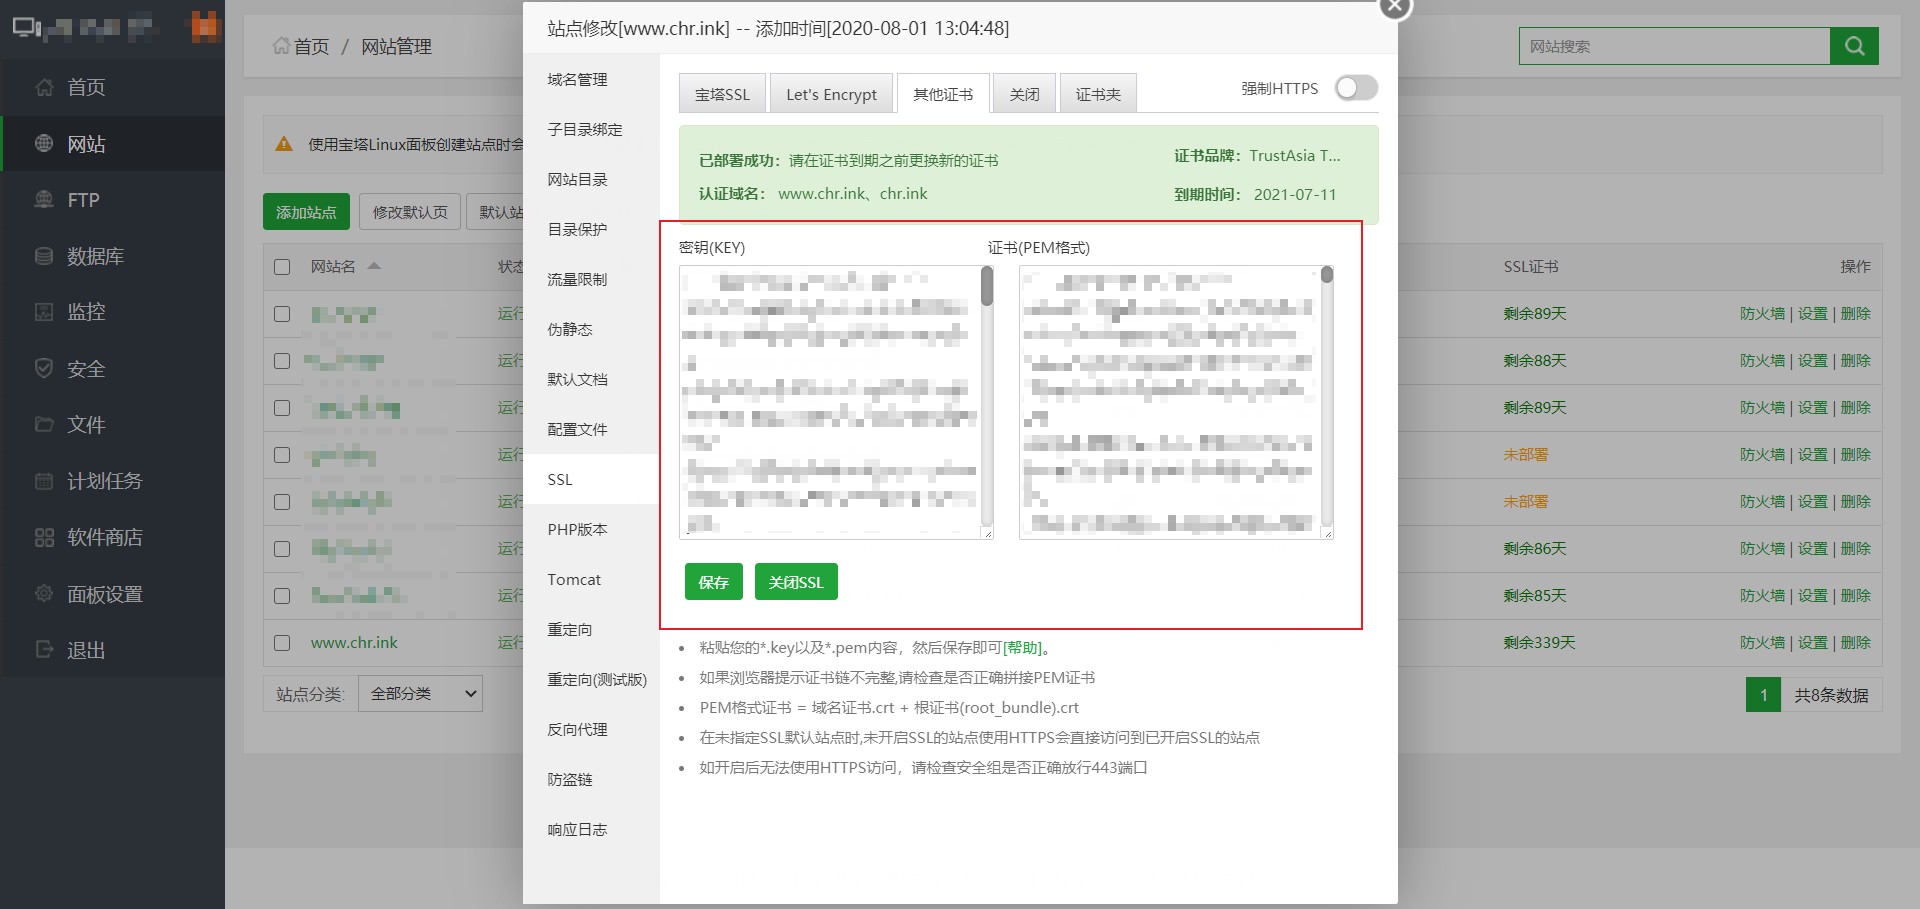The image size is (1920, 909).
Task: Click 剩余339天 SSL status link
Action: pyautogui.click(x=1539, y=643)
